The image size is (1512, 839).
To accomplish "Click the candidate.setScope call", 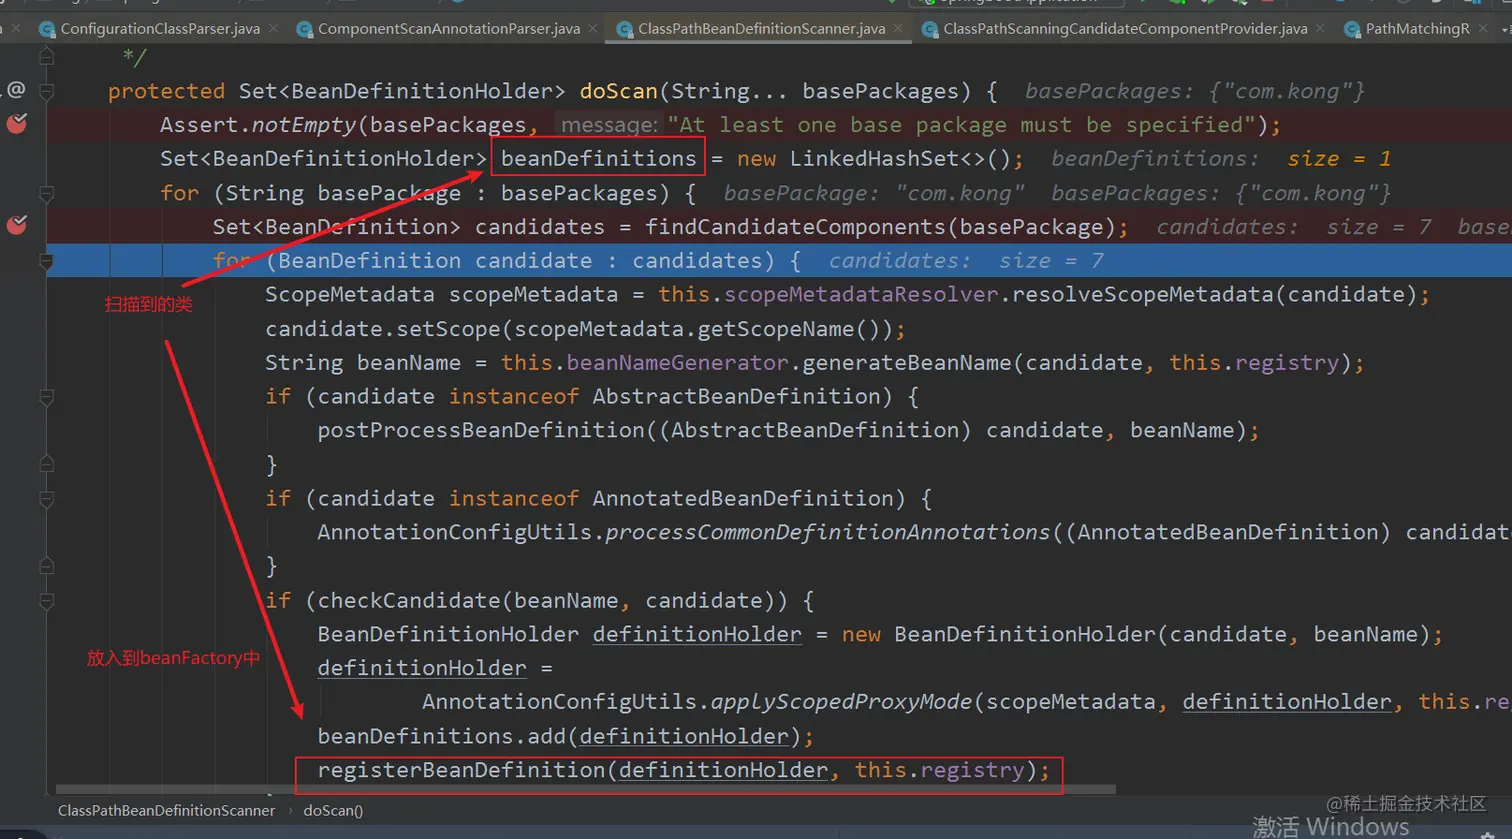I will 585,329.
